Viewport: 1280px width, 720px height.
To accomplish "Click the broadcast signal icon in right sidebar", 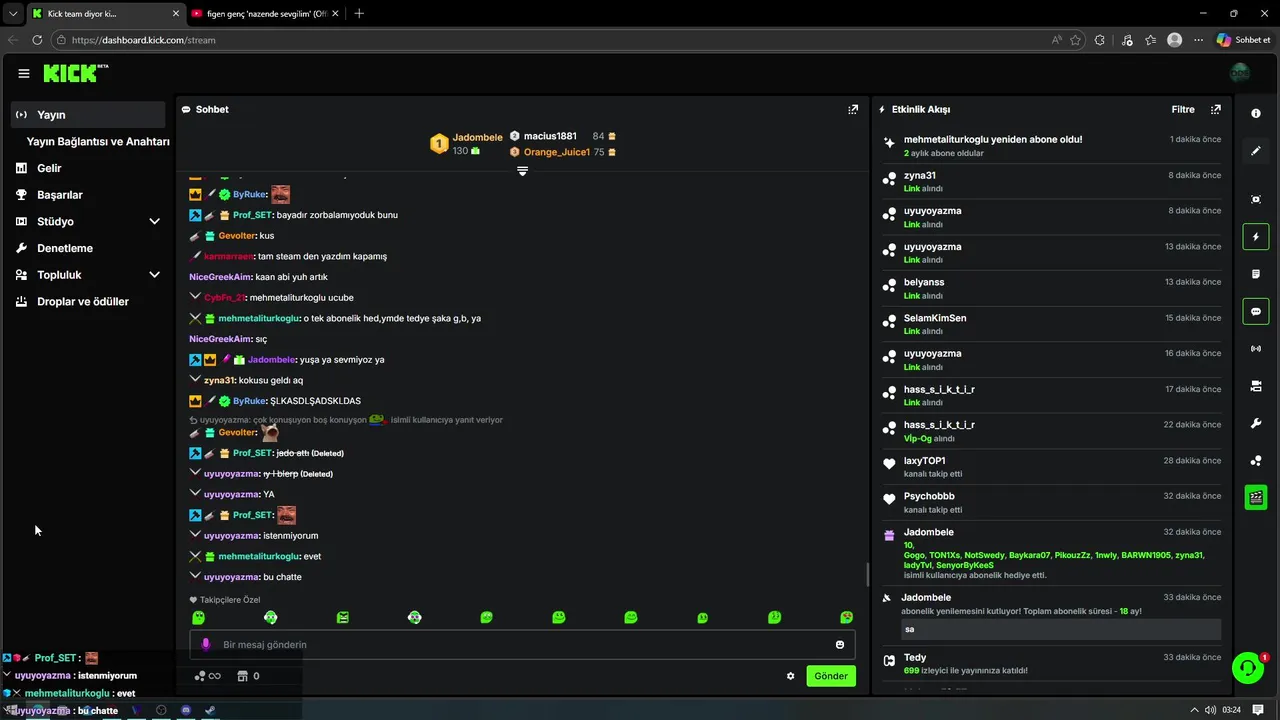I will pyautogui.click(x=1256, y=349).
